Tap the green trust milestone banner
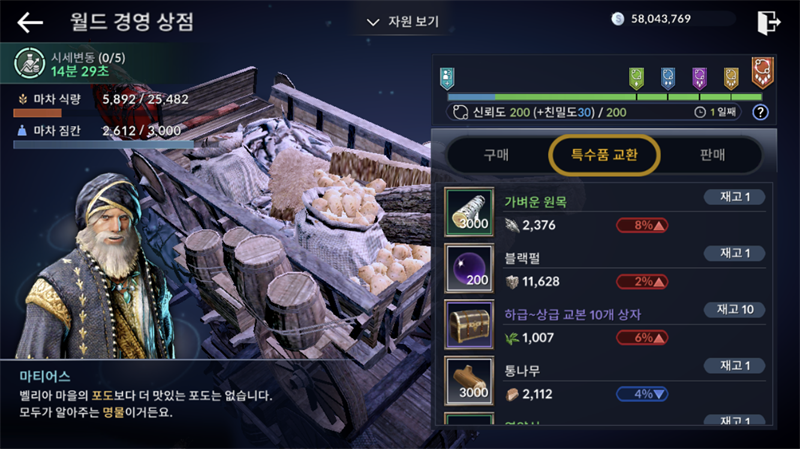This screenshot has width=800, height=449. [636, 78]
